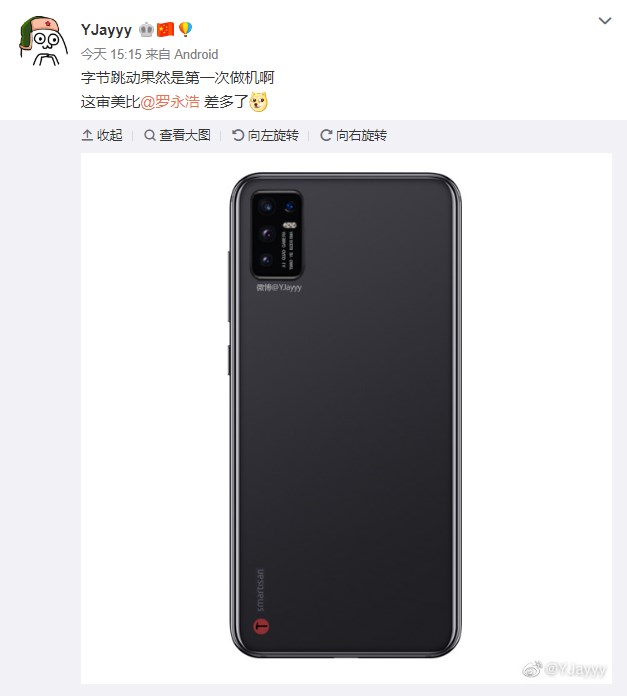Click the phone's quad camera module
The height and width of the screenshot is (698, 627).
point(277,235)
